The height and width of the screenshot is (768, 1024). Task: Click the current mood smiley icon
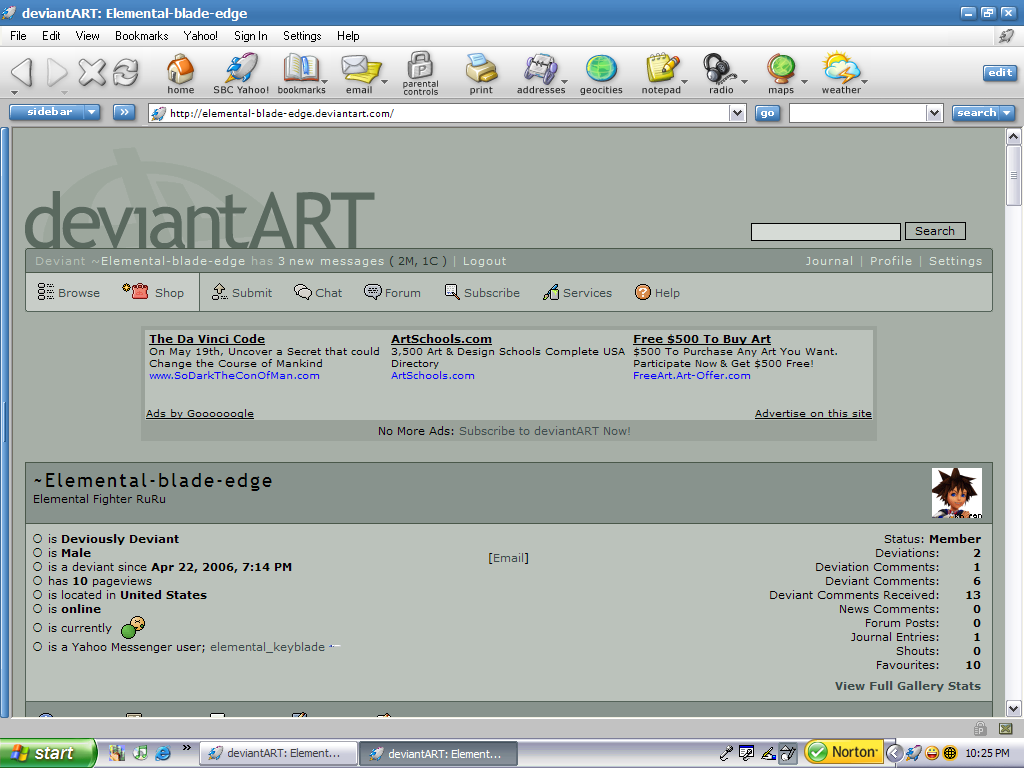(133, 628)
